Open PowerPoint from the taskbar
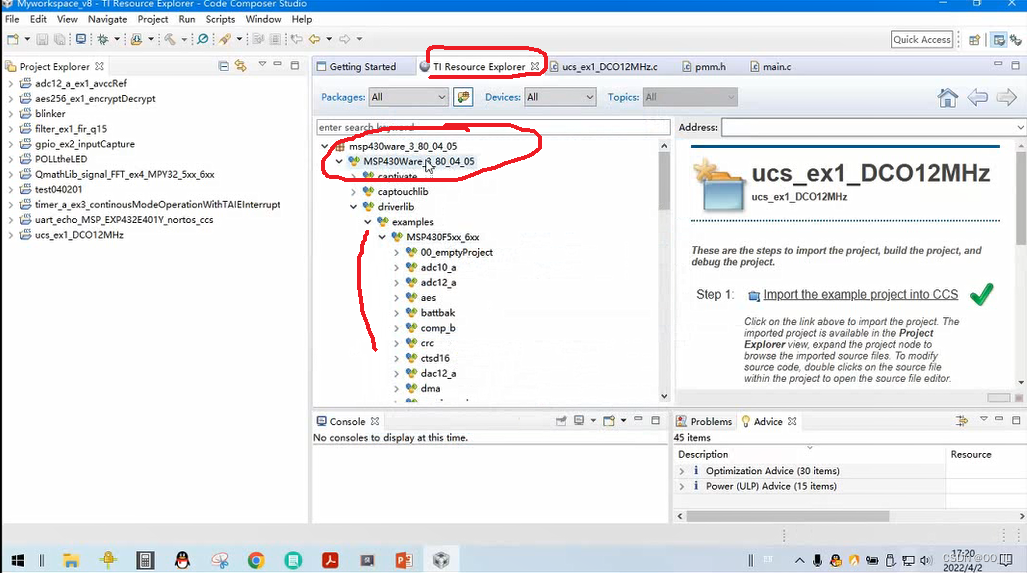The image size is (1027, 573). pos(404,560)
